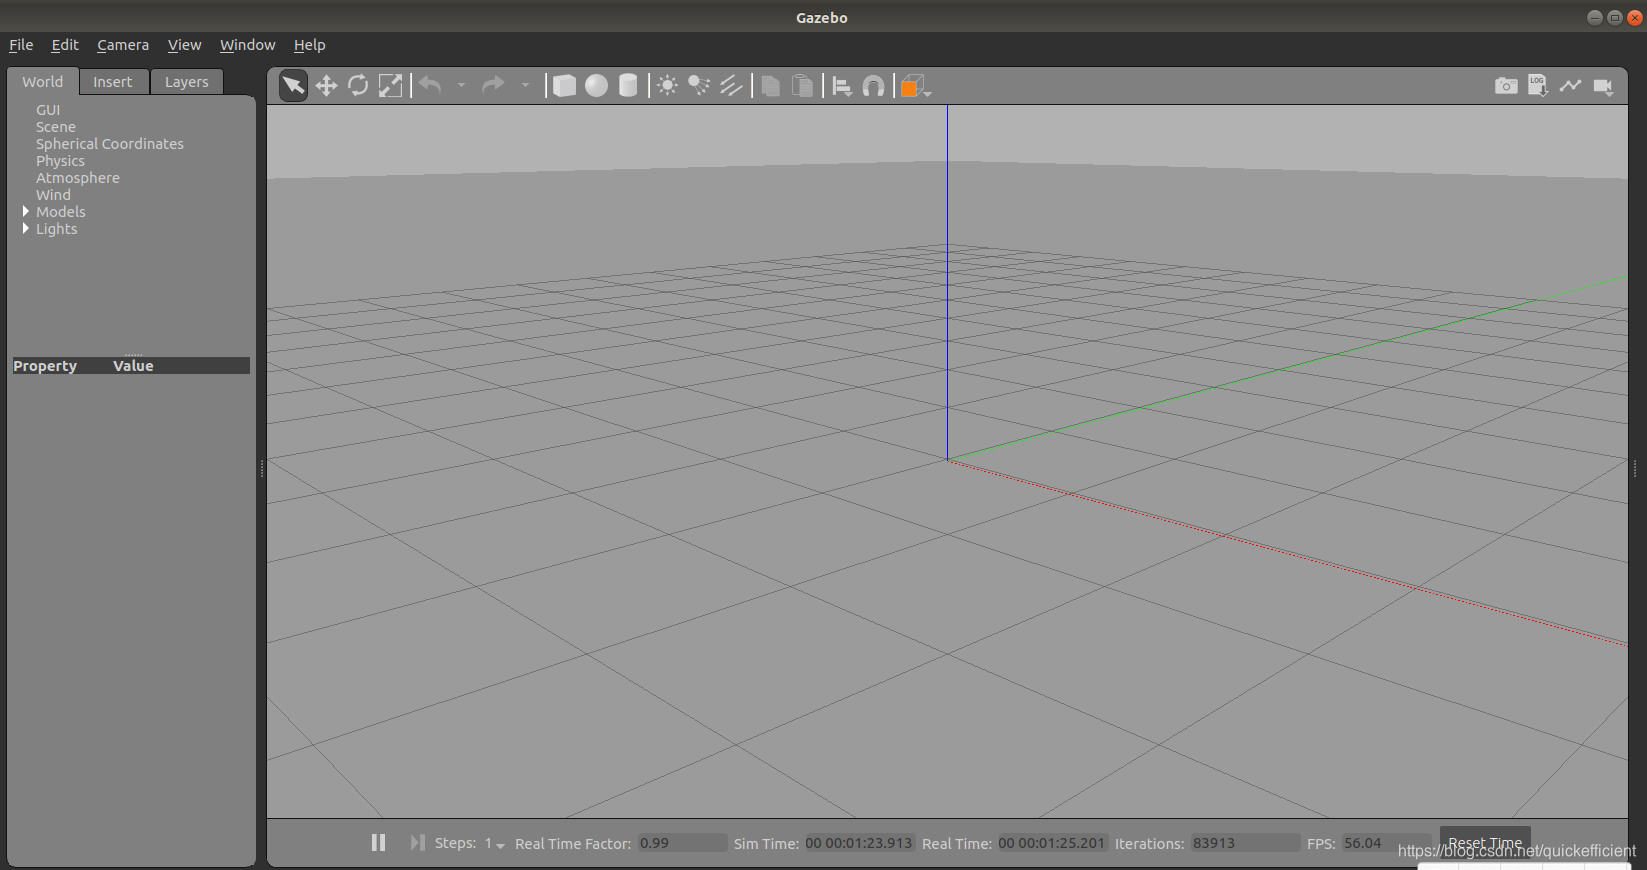Add a spot light
Image resolution: width=1647 pixels, height=870 pixels.
click(699, 86)
